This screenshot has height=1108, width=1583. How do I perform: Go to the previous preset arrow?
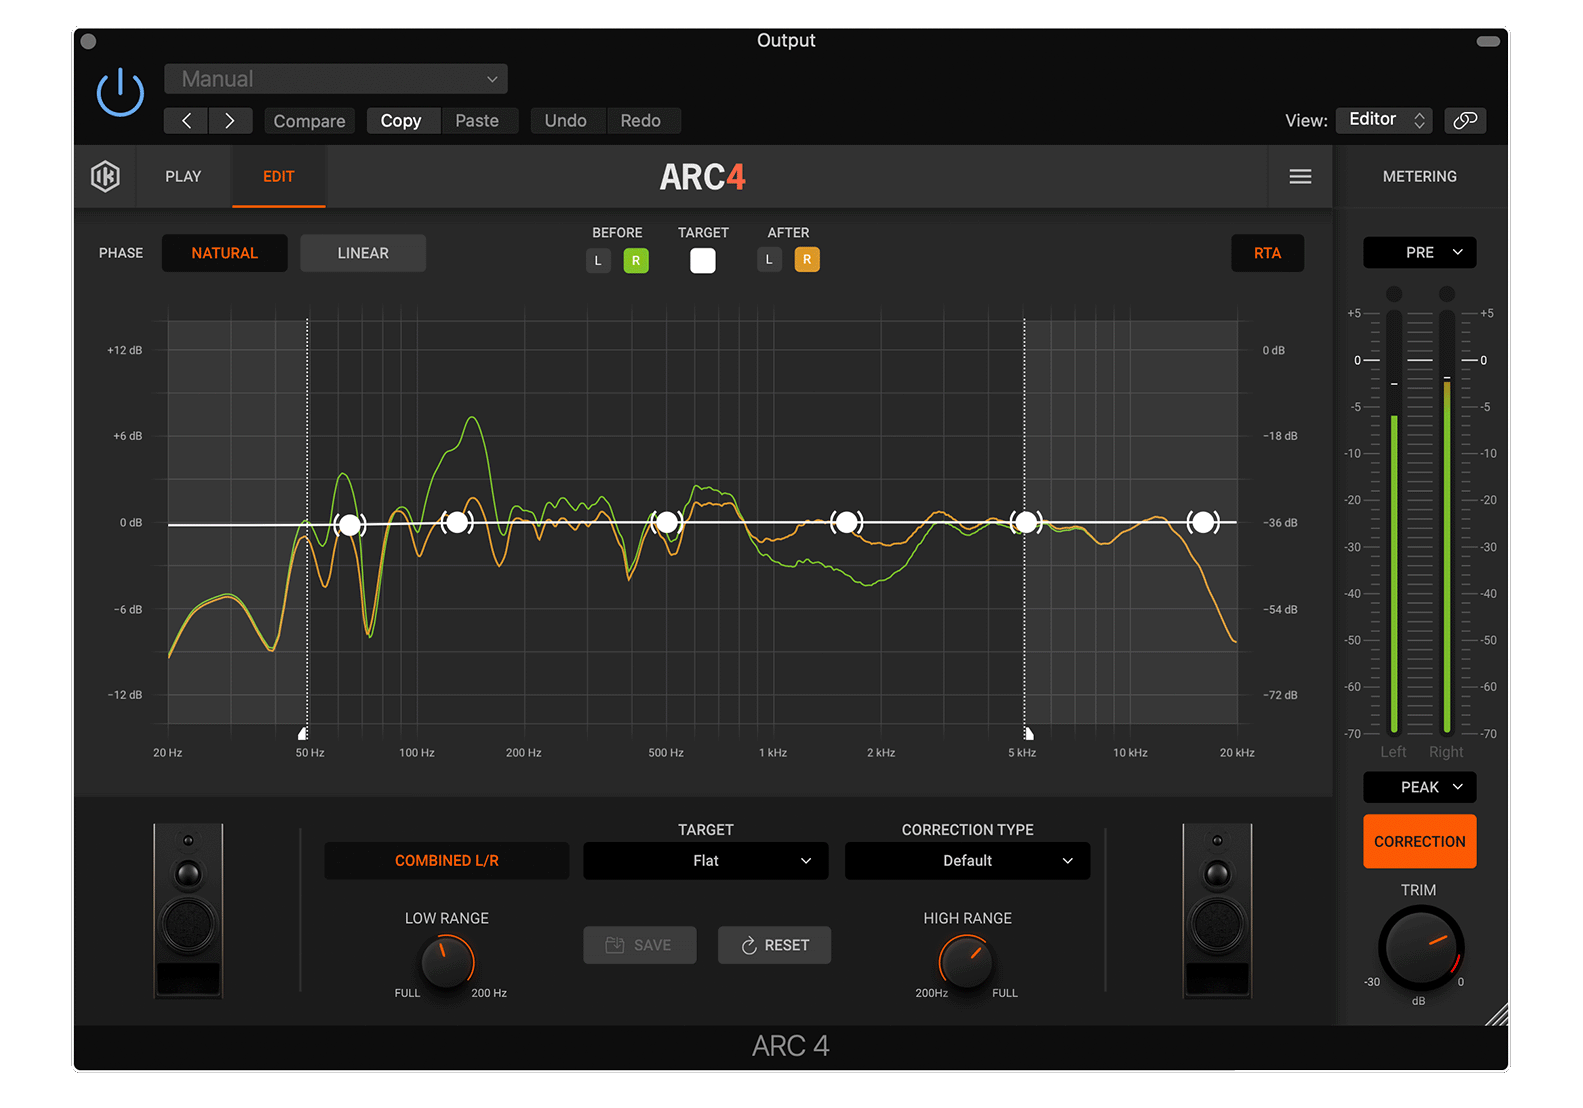[x=186, y=121]
